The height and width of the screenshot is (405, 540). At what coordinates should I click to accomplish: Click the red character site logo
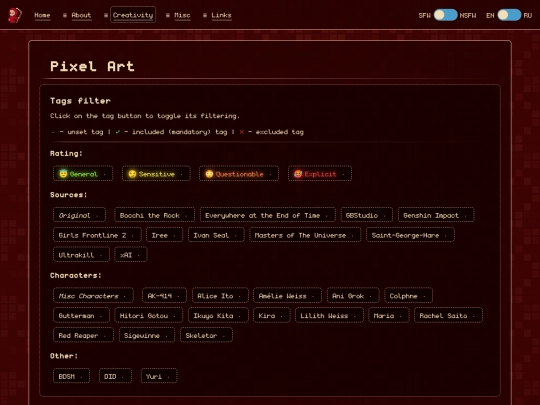tap(14, 15)
